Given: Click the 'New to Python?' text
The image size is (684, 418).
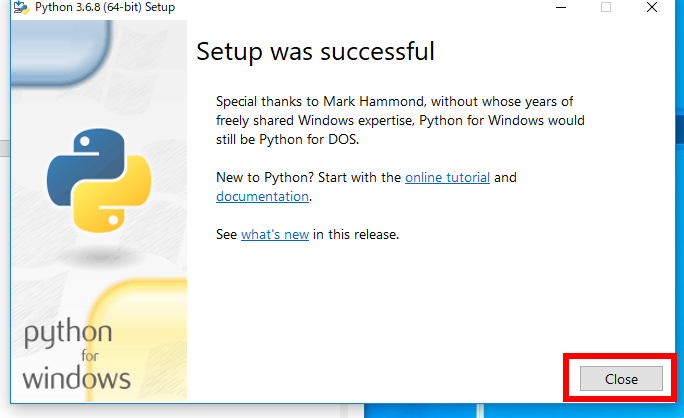Looking at the screenshot, I should tap(265, 178).
